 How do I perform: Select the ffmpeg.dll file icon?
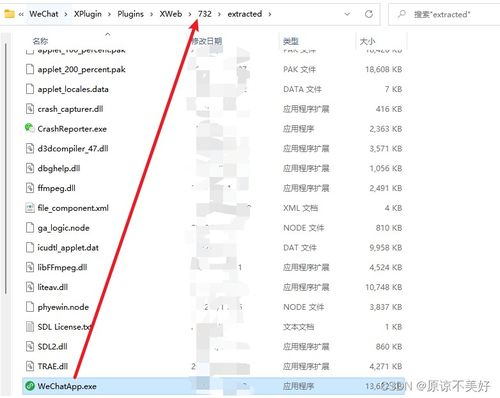coord(30,188)
